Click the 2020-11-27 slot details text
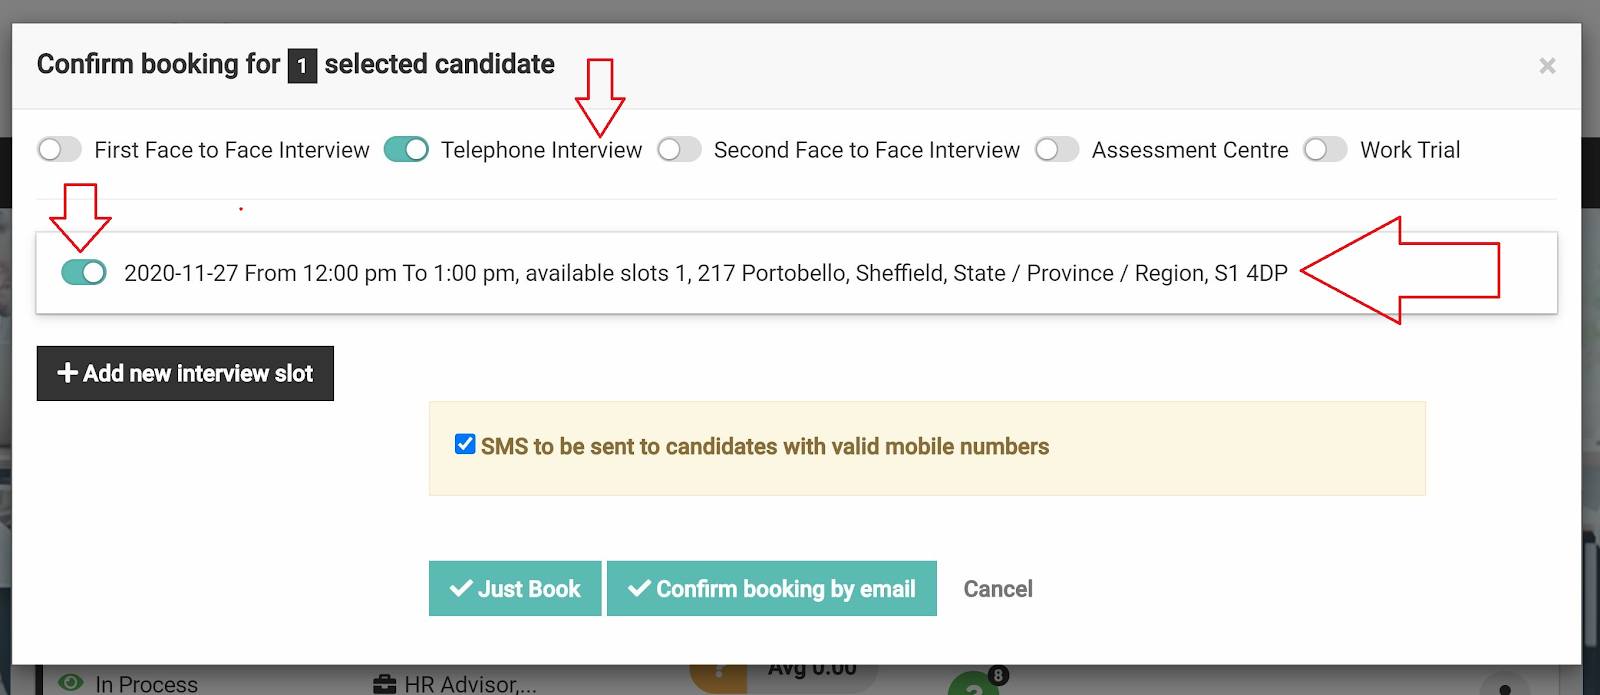 706,273
